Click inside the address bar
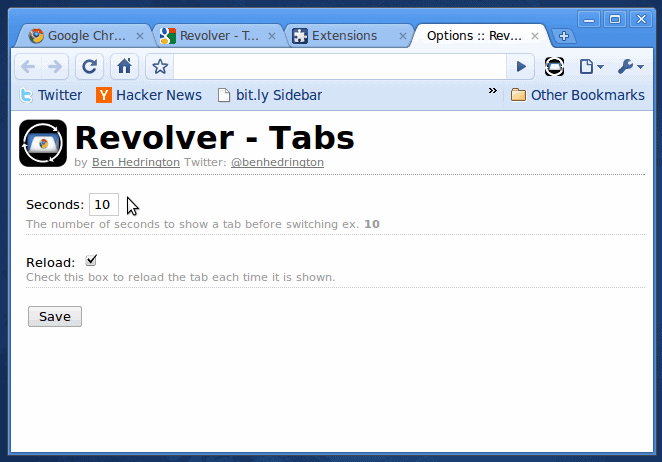This screenshot has width=662, height=462. coord(340,66)
